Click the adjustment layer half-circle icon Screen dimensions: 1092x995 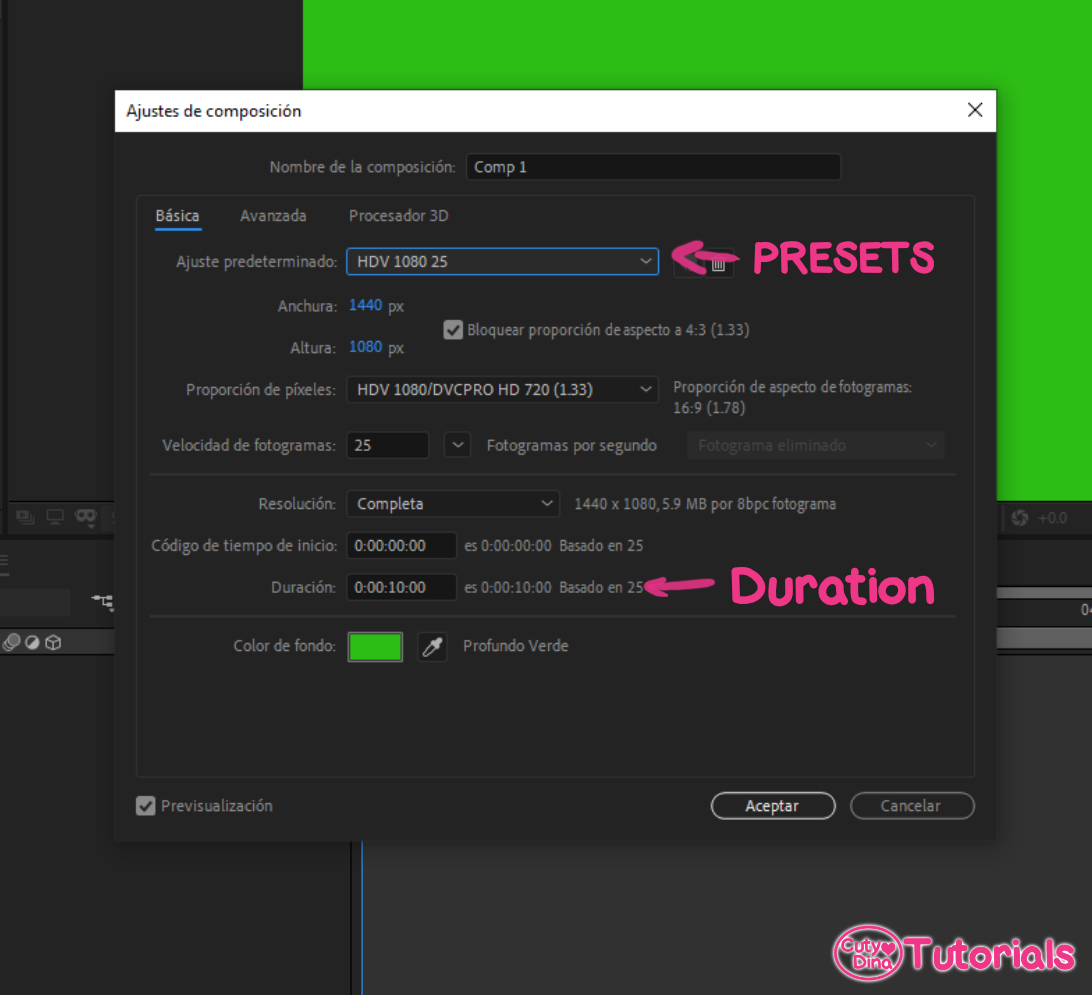(x=32, y=643)
